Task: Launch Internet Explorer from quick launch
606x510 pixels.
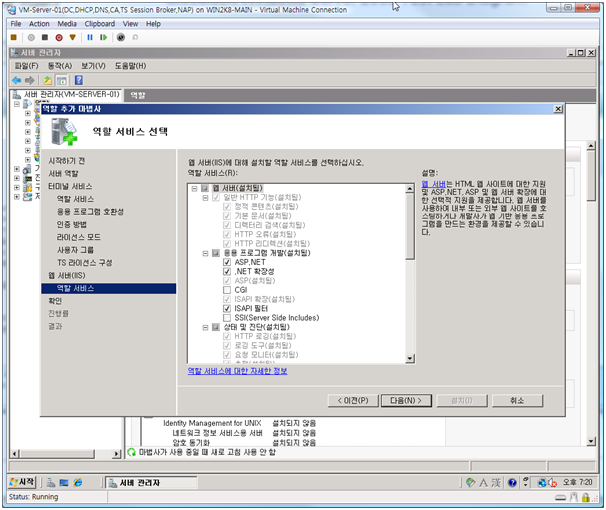Action: pyautogui.click(x=78, y=483)
